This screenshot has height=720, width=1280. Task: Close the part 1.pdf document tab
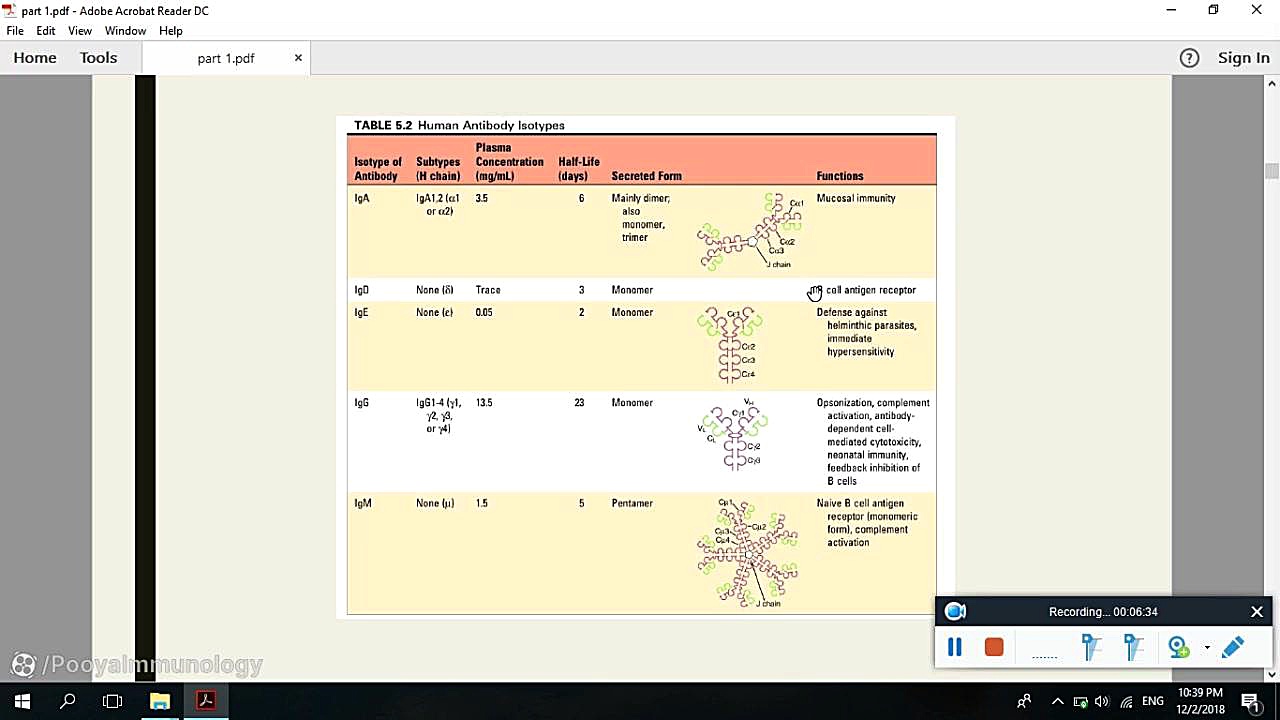[x=298, y=58]
